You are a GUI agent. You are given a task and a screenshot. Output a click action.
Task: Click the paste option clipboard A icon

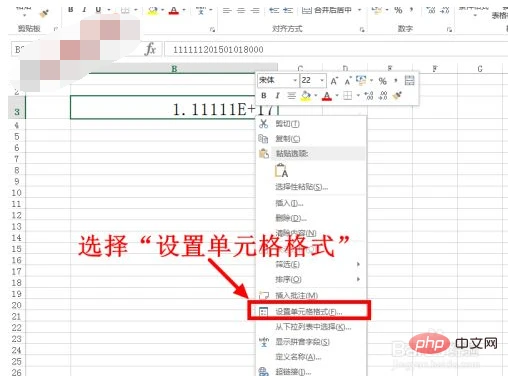(281, 171)
